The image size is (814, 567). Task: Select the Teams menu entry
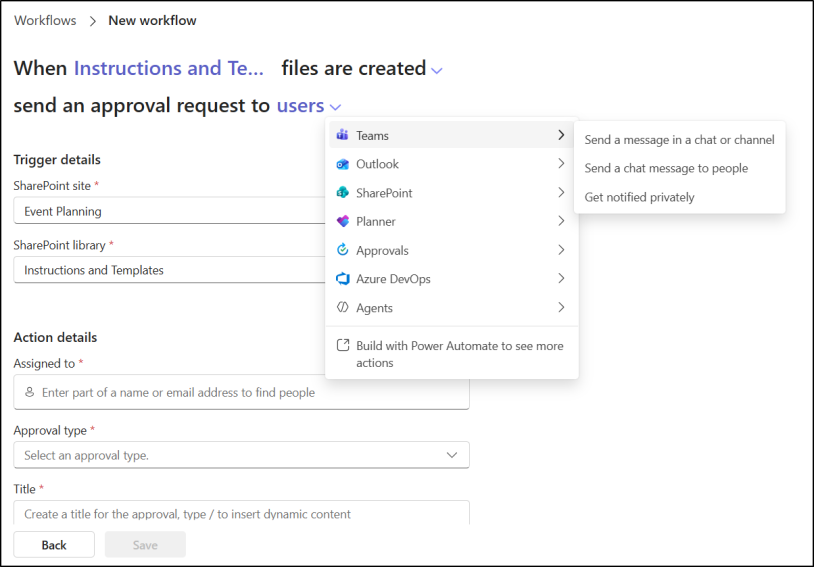(451, 135)
